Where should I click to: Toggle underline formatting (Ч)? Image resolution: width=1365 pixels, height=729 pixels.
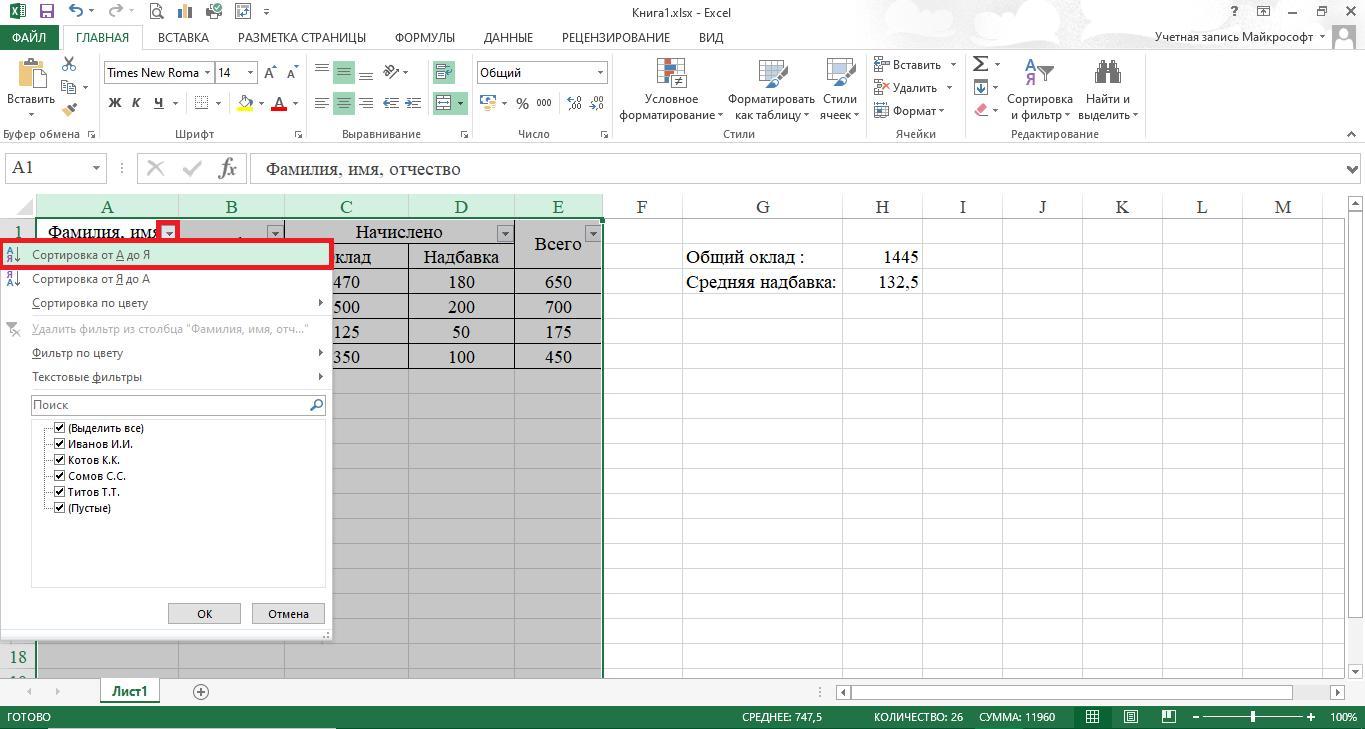[x=158, y=103]
